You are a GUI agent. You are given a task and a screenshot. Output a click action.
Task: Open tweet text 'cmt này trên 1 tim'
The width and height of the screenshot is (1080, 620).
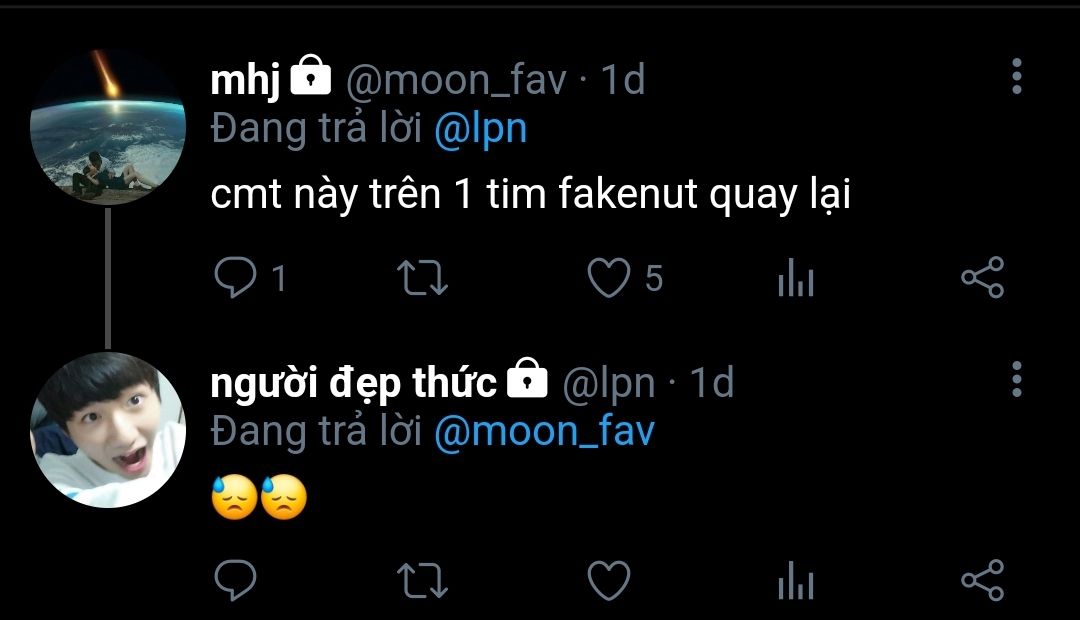point(530,195)
